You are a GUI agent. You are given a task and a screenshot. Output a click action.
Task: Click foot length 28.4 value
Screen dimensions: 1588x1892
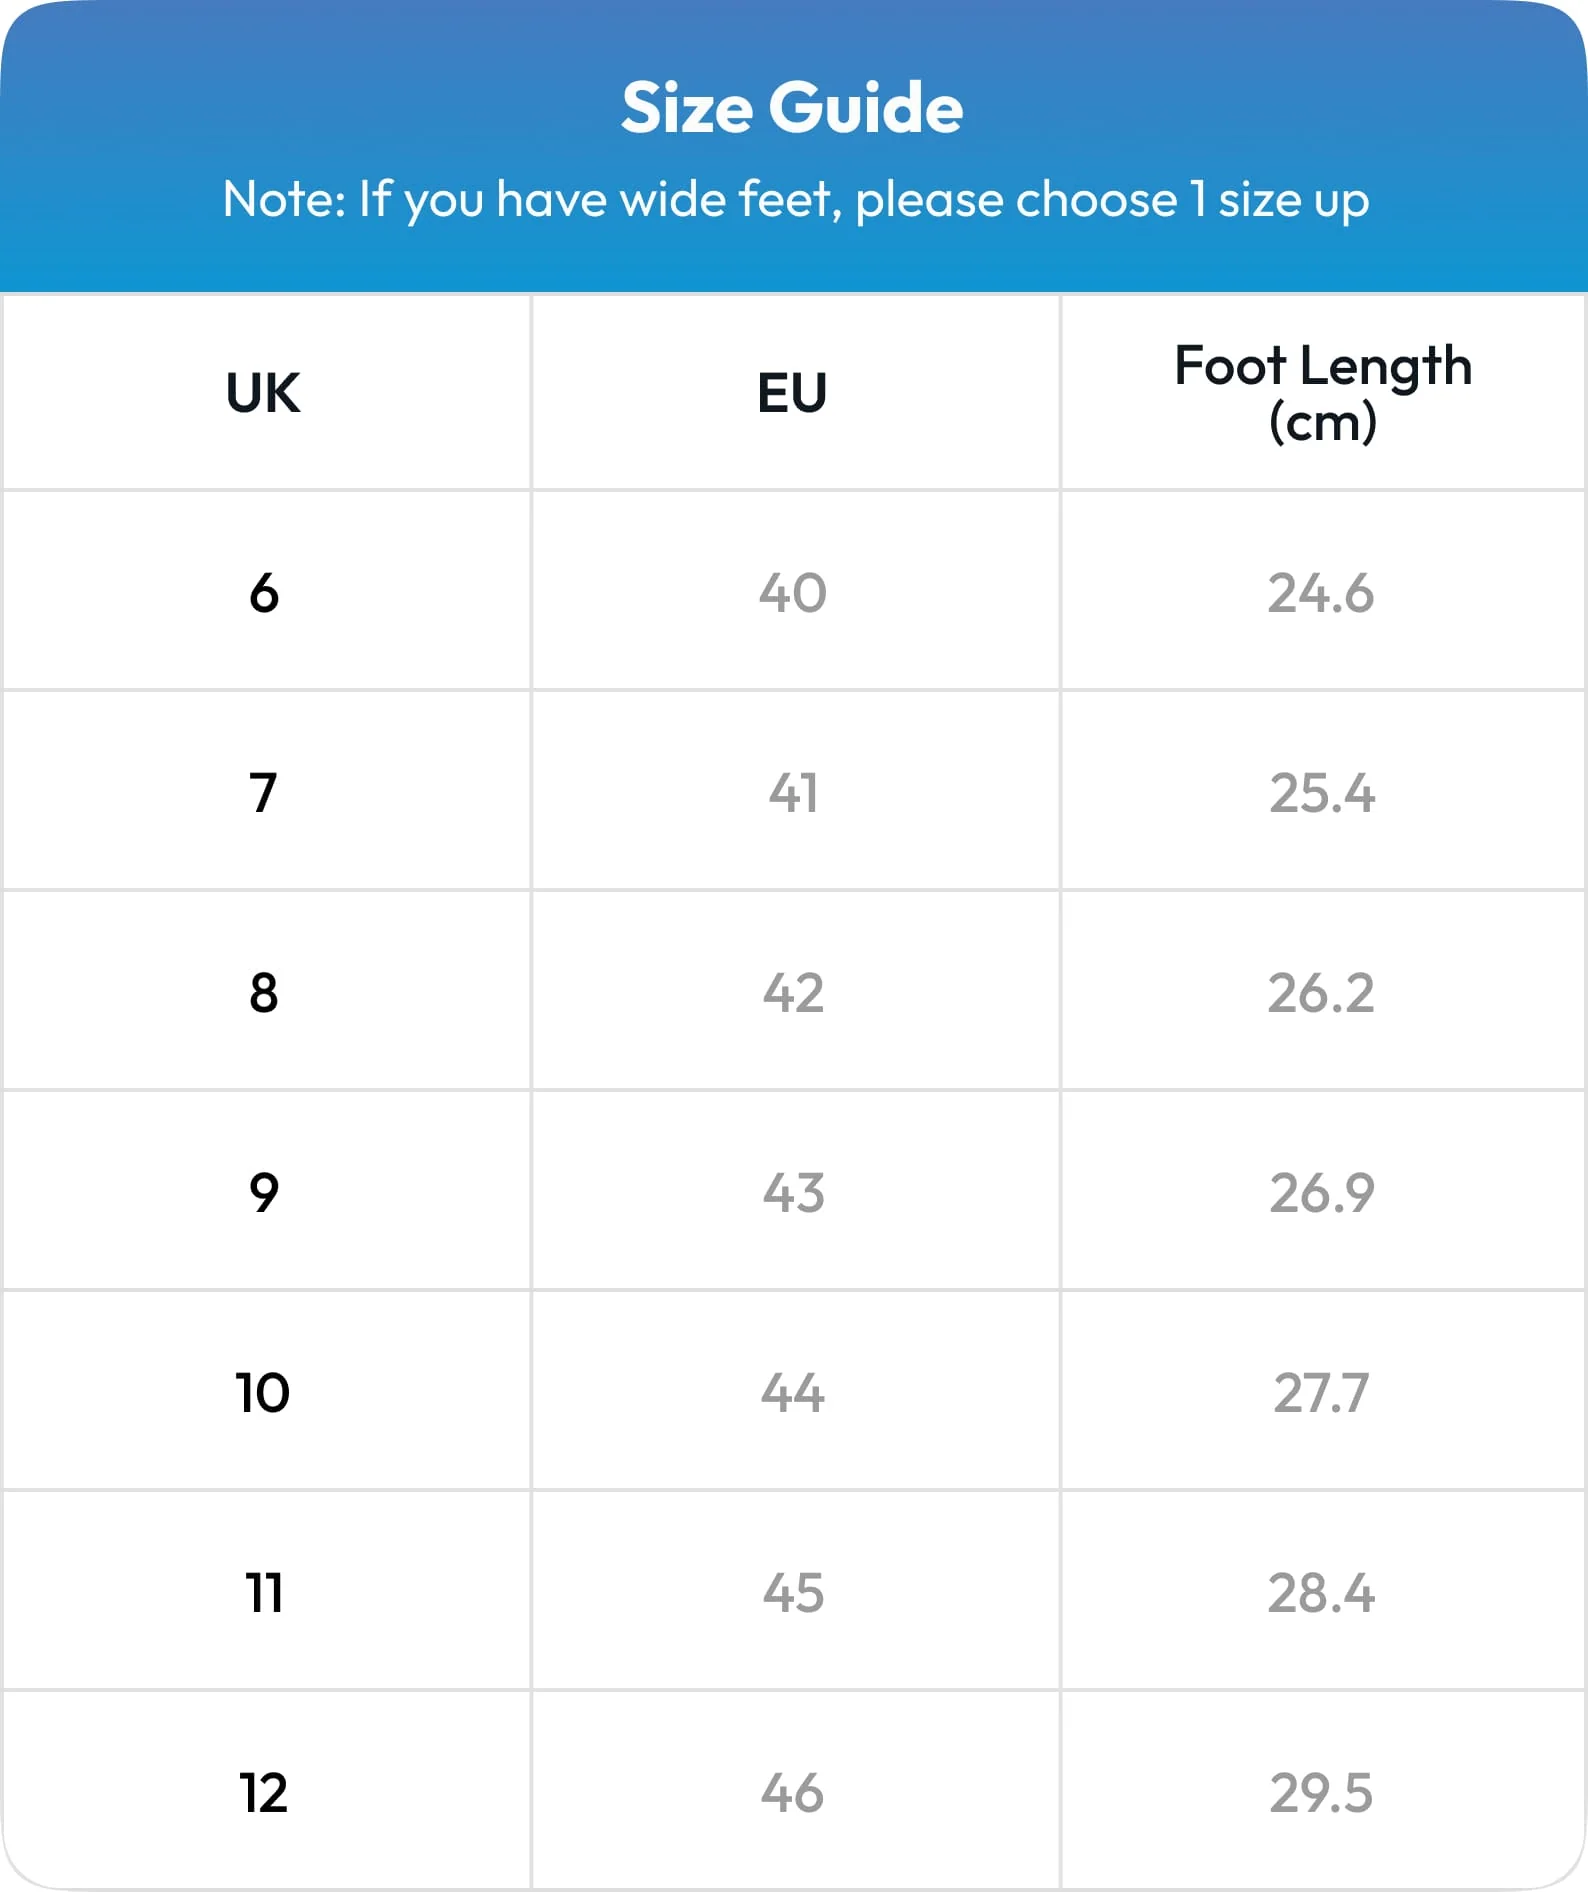pyautogui.click(x=1321, y=1592)
